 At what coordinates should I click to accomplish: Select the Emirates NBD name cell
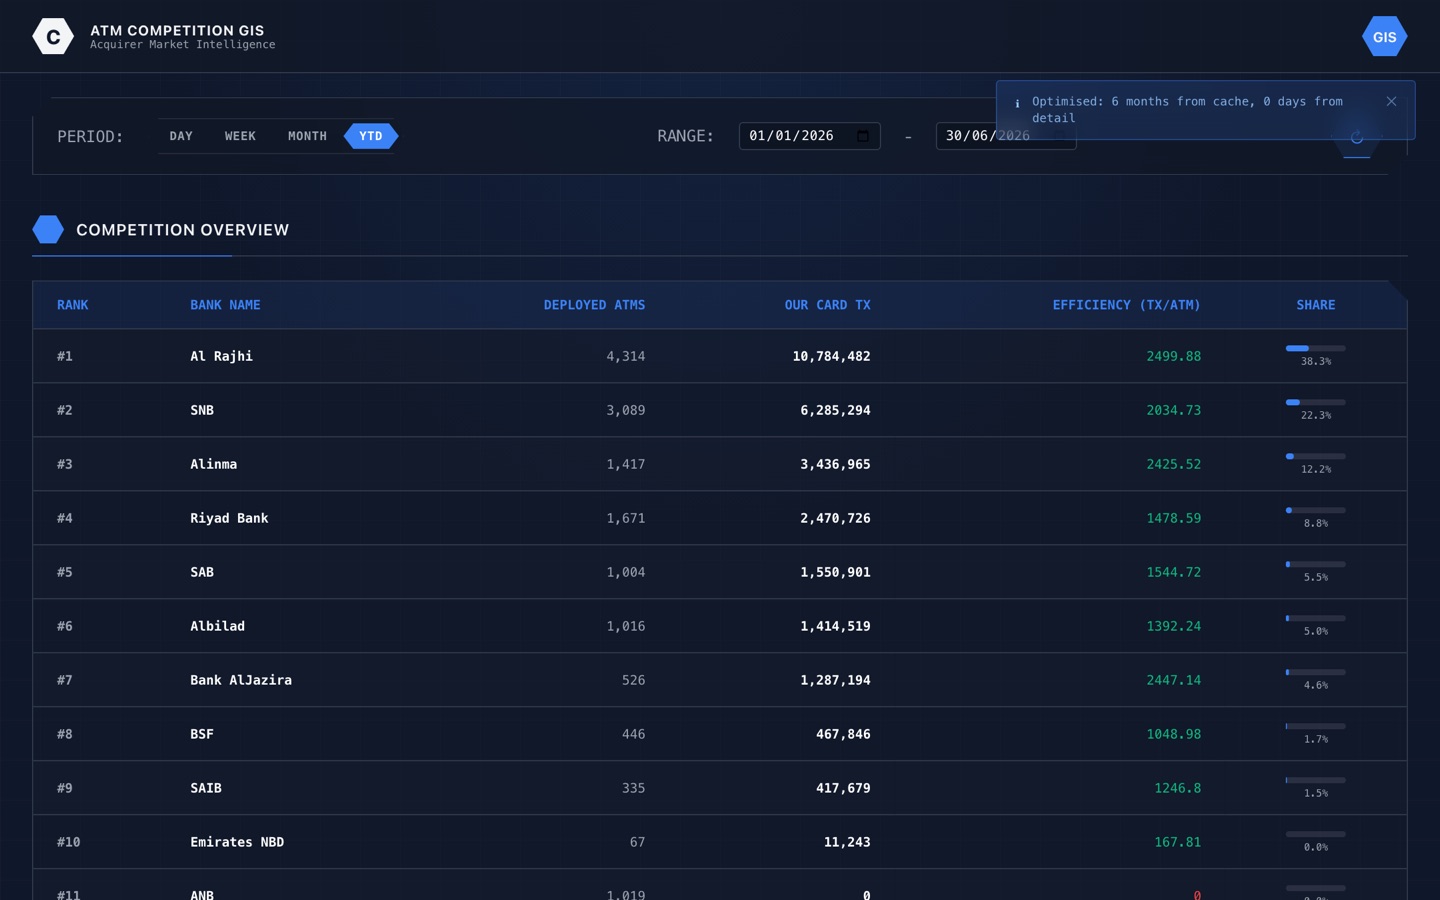click(x=237, y=842)
